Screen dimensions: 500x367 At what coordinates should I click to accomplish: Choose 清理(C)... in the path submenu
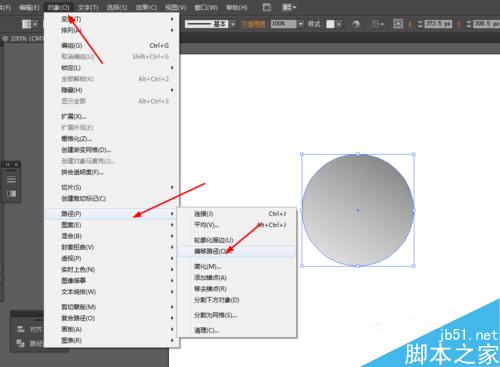click(237, 330)
